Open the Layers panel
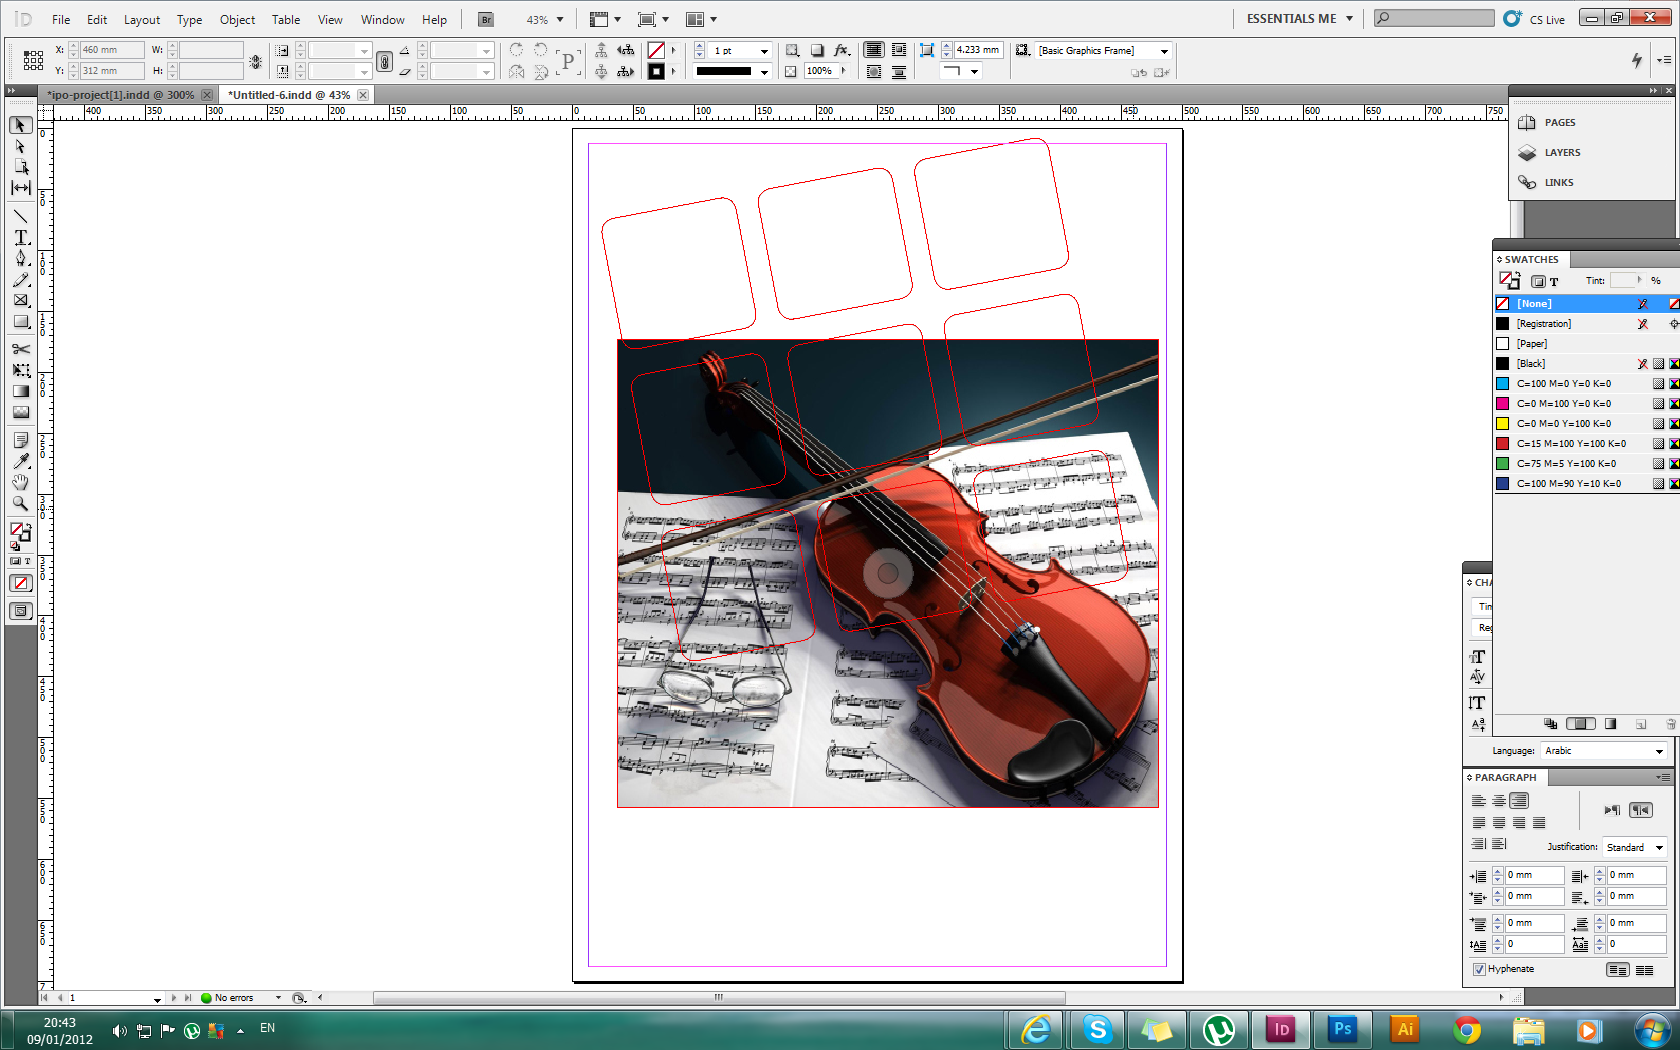The height and width of the screenshot is (1050, 1680). click(x=1561, y=153)
